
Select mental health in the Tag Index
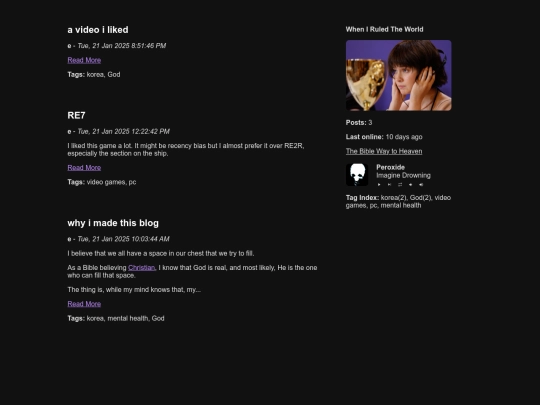point(401,205)
